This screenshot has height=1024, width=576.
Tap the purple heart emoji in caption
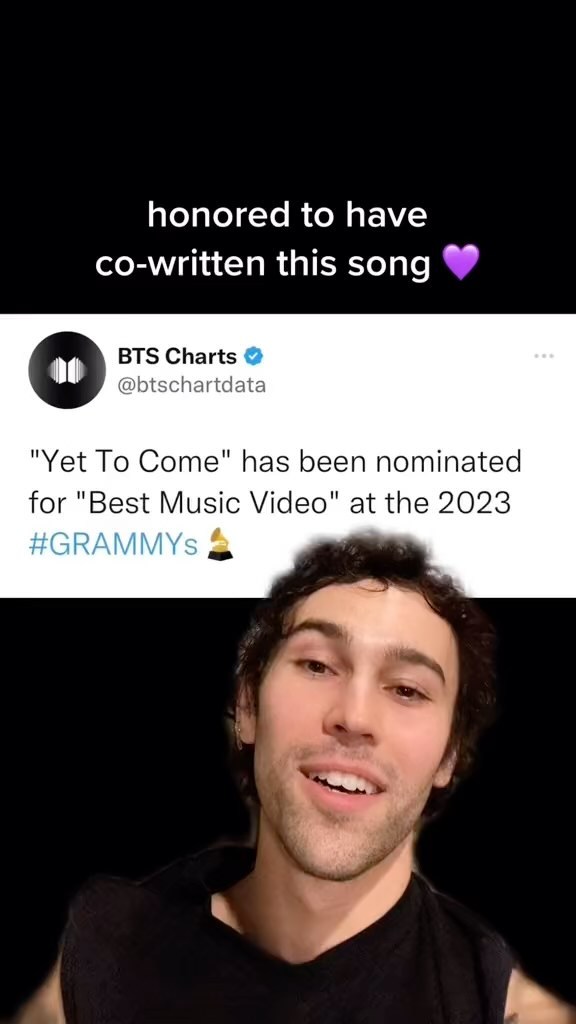[x=461, y=263]
